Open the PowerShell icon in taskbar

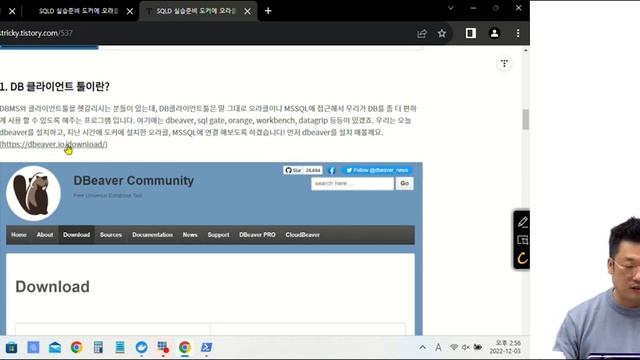click(206, 347)
